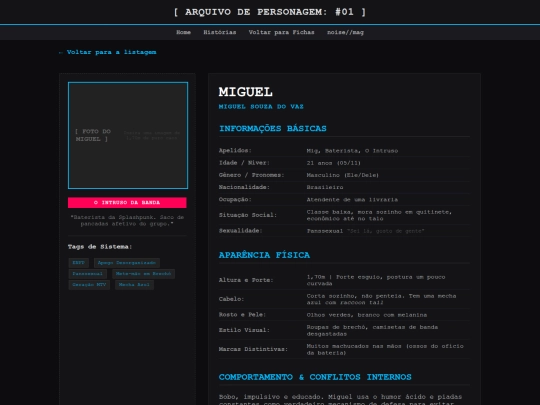Click the hair description Corta sozinho text

coord(381,299)
